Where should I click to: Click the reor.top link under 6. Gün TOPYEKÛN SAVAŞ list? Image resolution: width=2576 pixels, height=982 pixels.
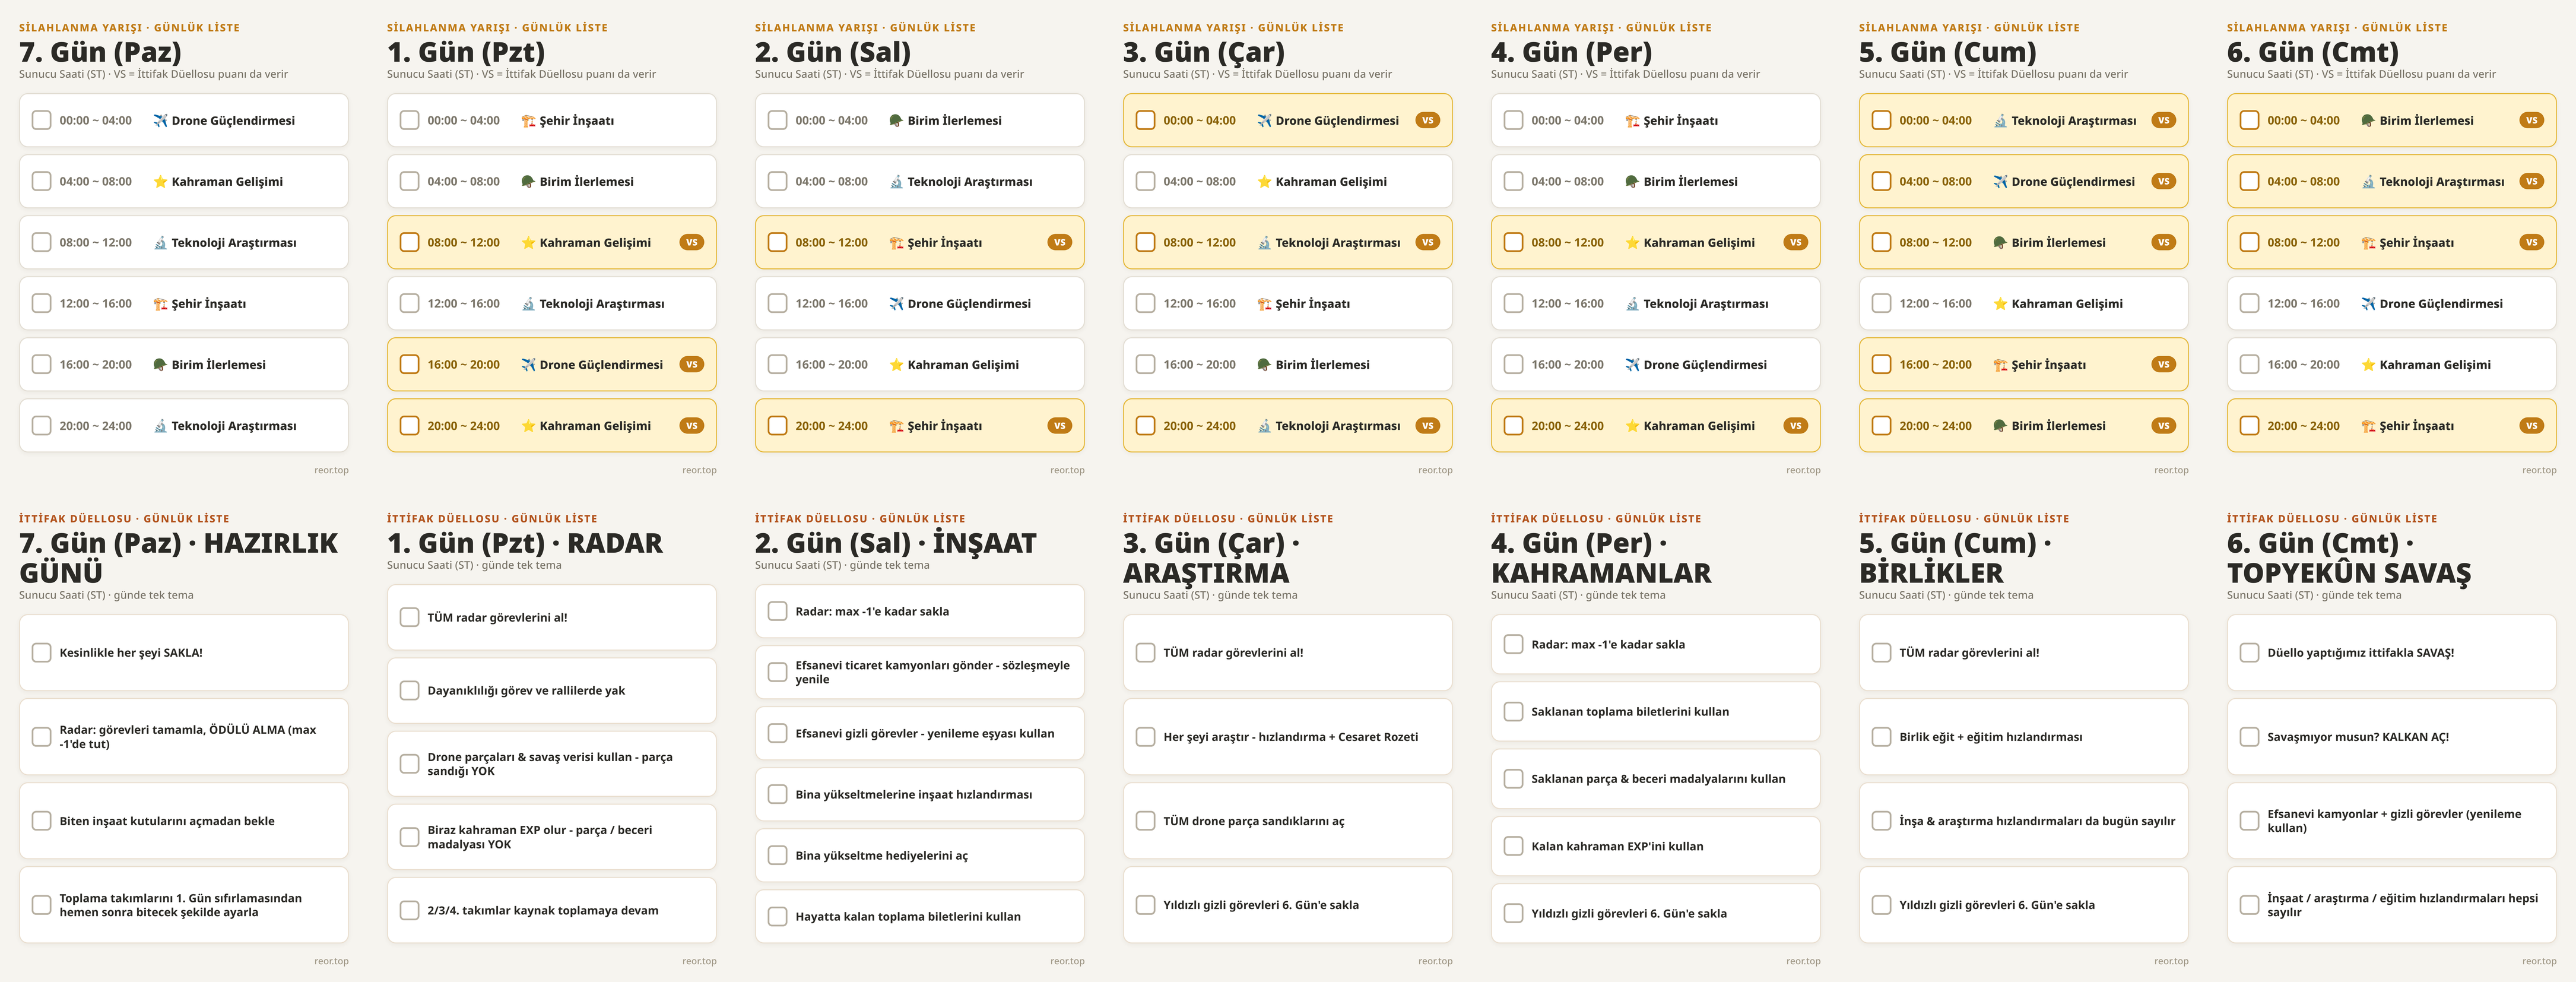(2539, 961)
